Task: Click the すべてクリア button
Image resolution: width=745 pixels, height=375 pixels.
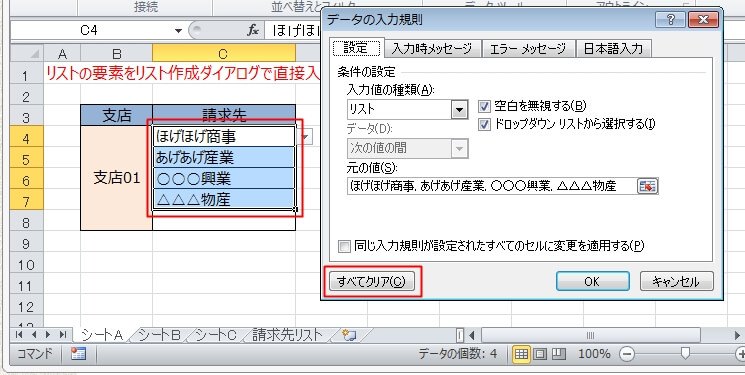Action: pos(371,281)
